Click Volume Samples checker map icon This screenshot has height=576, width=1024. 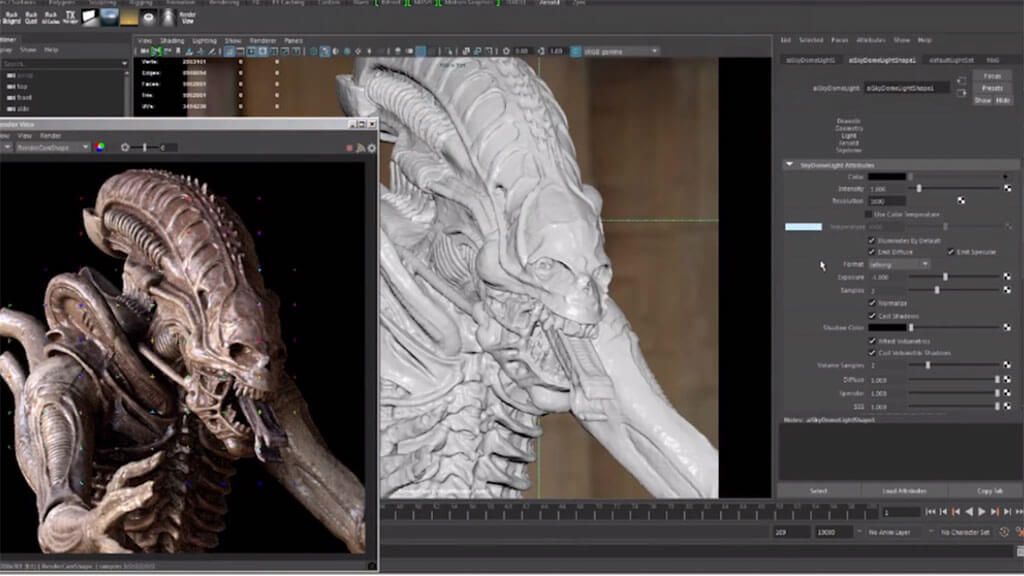click(1007, 365)
